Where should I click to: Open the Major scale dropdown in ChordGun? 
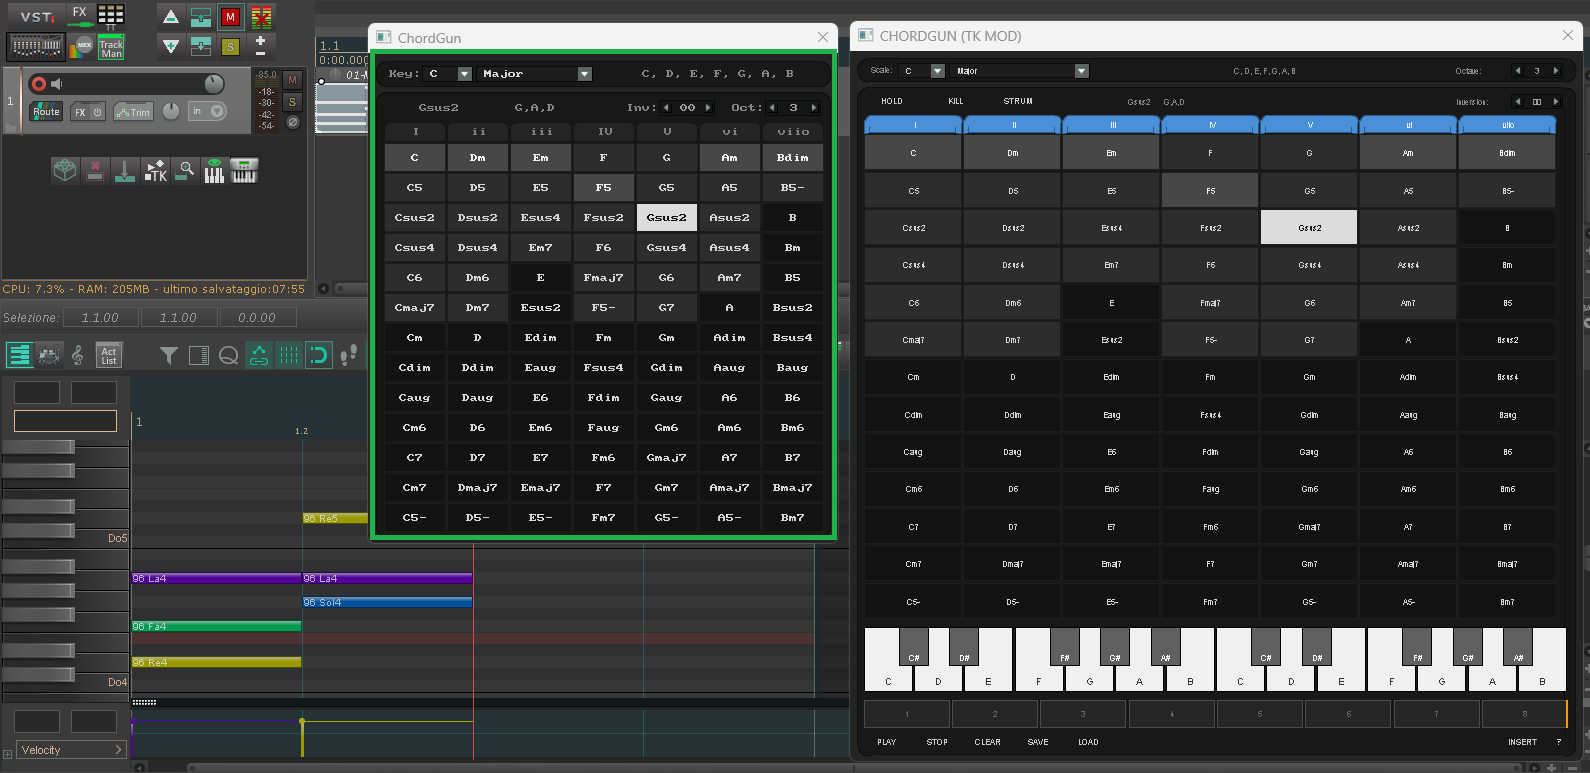[x=536, y=74]
